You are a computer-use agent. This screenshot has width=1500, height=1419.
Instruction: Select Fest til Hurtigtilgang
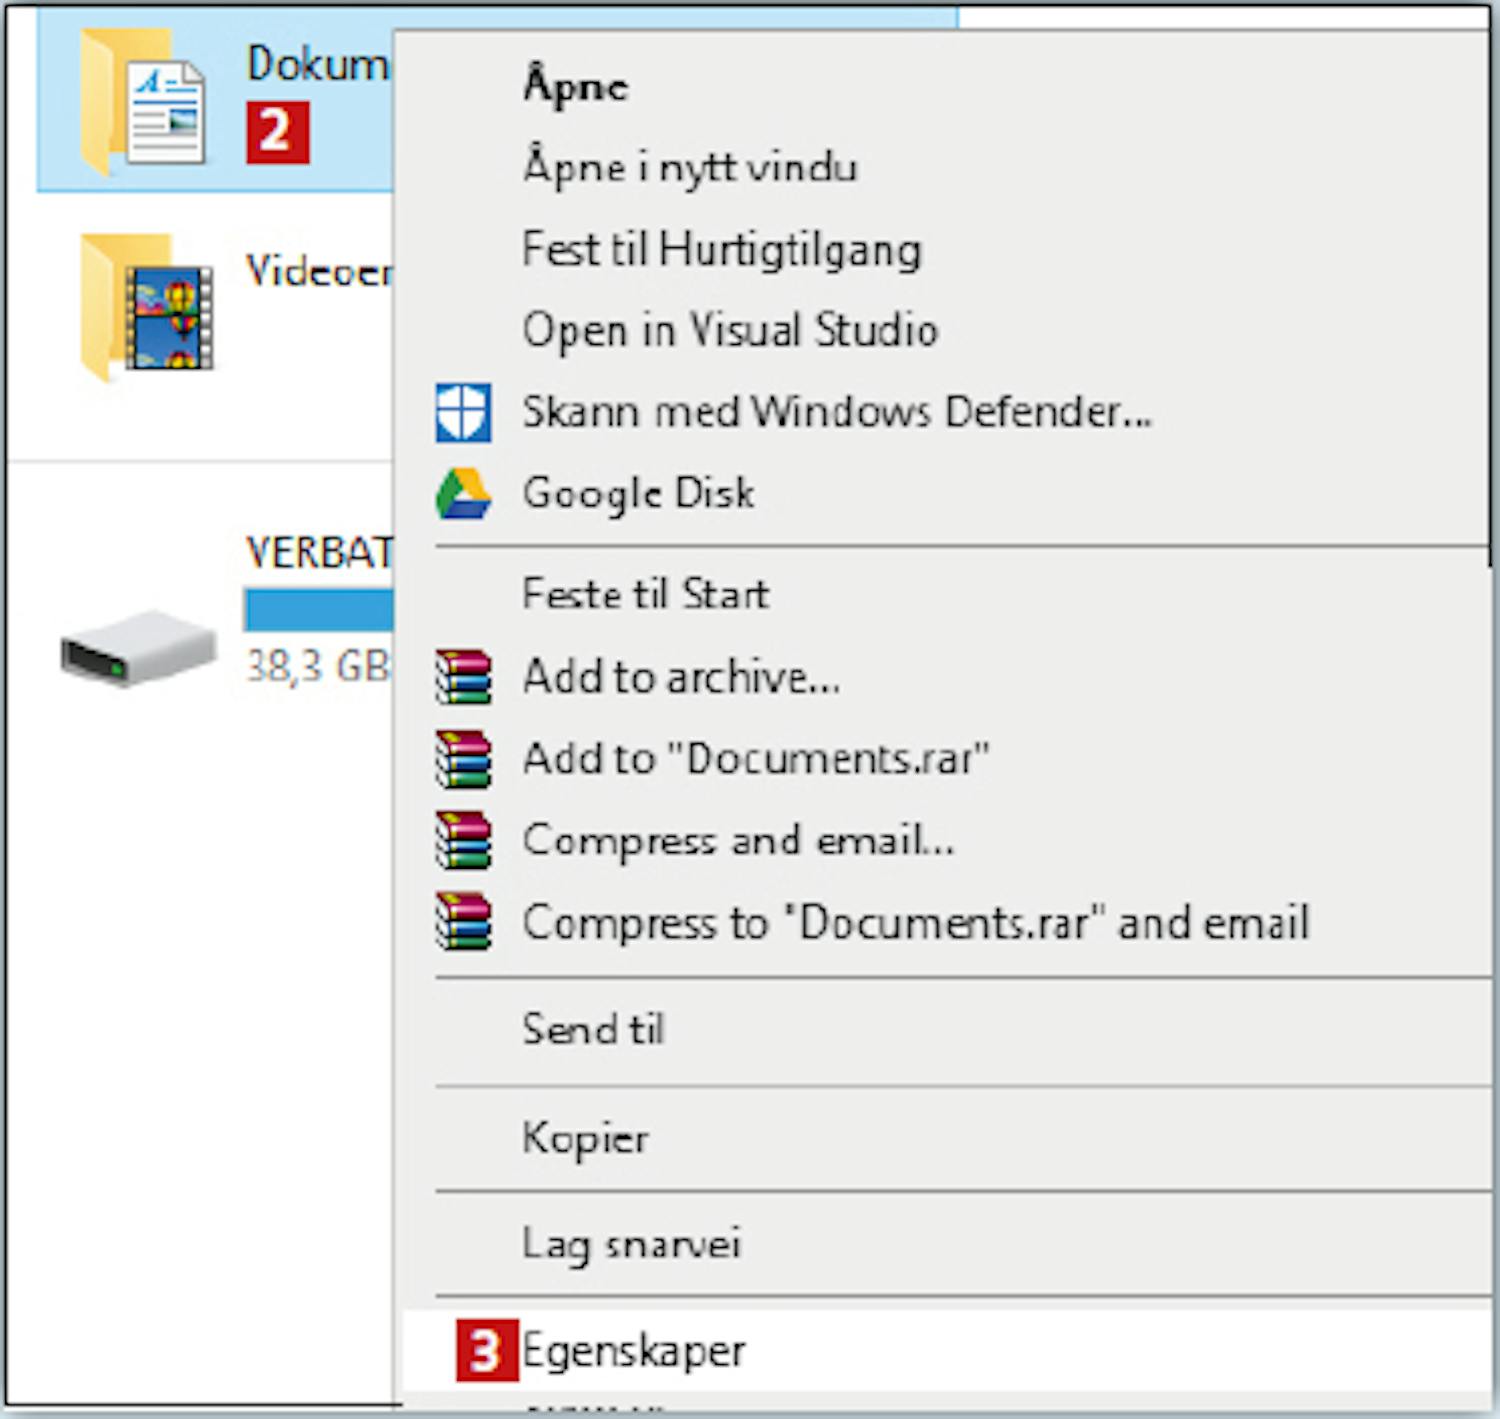721,249
